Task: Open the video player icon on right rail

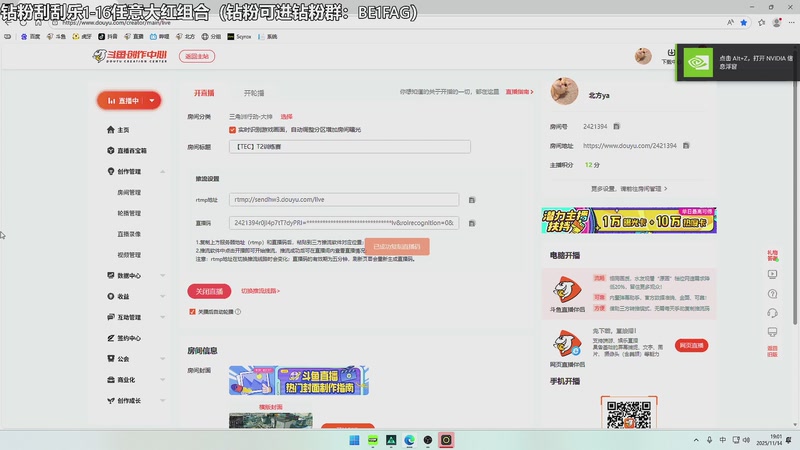Action: (x=772, y=274)
